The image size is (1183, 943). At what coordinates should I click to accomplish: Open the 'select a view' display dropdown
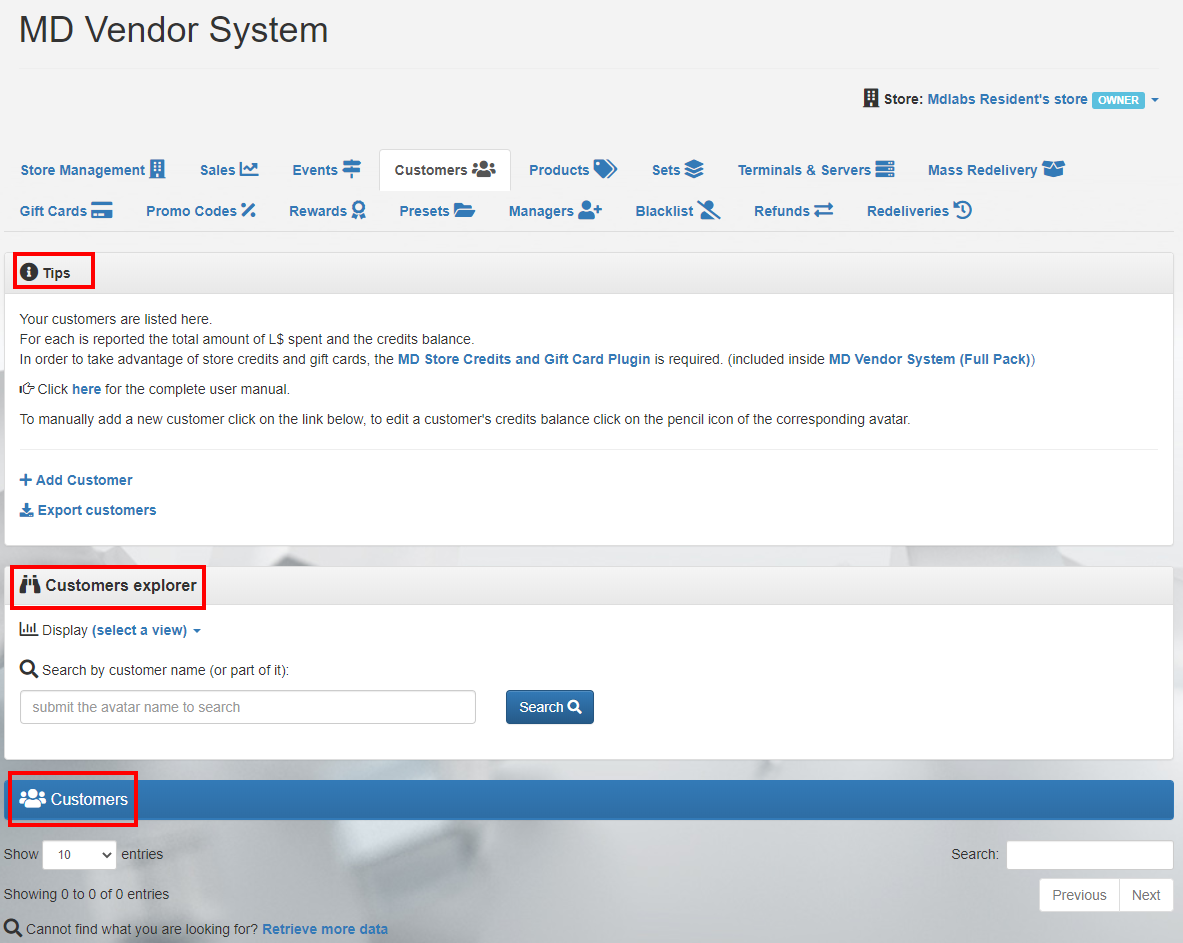146,630
